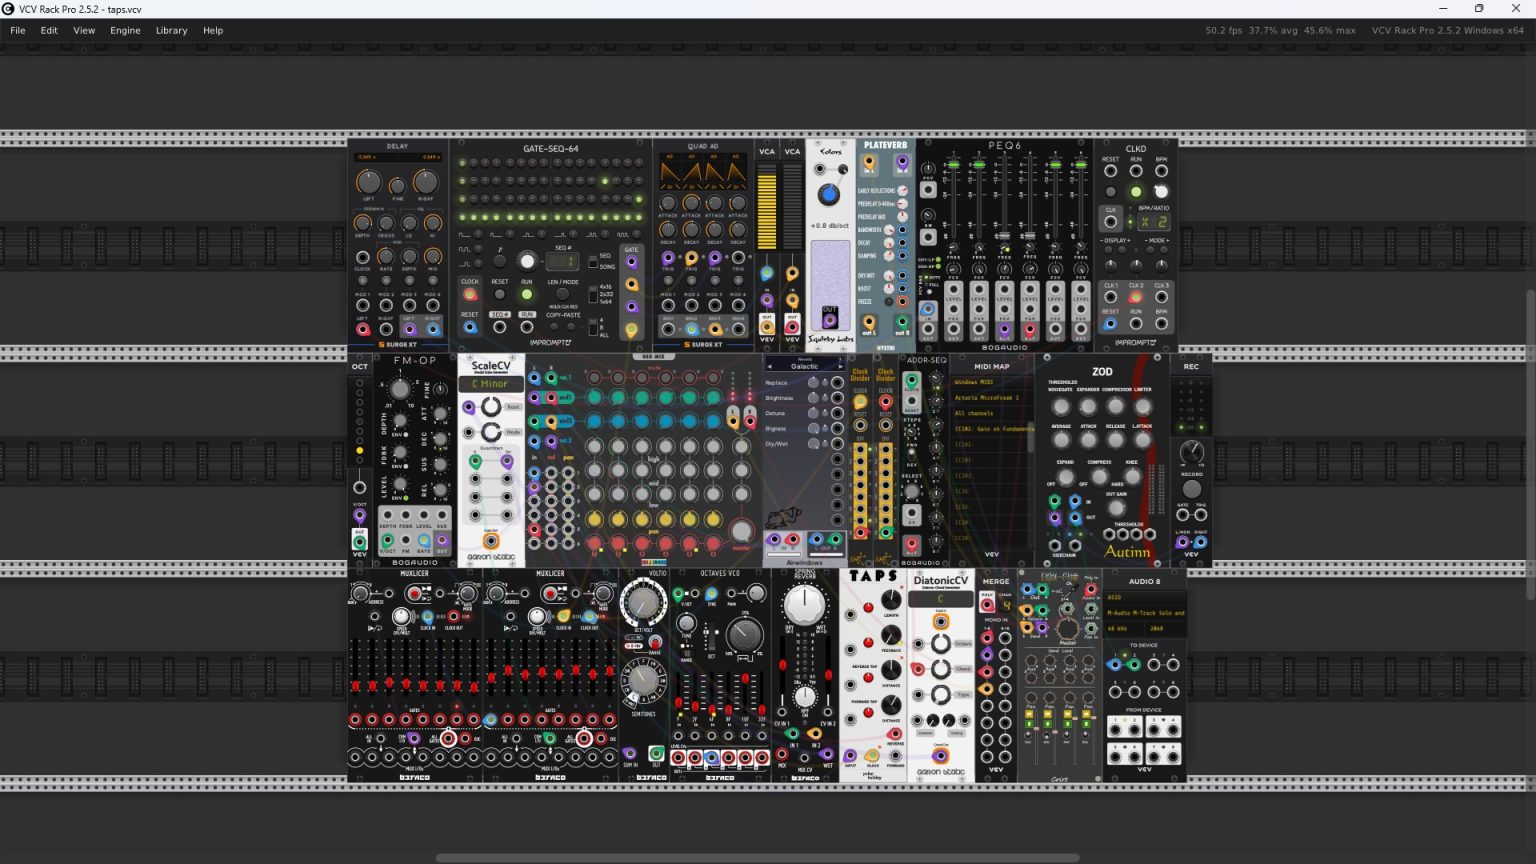The image size is (1536, 864).
Task: Click the RECORD button on REC module
Action: point(1191,489)
